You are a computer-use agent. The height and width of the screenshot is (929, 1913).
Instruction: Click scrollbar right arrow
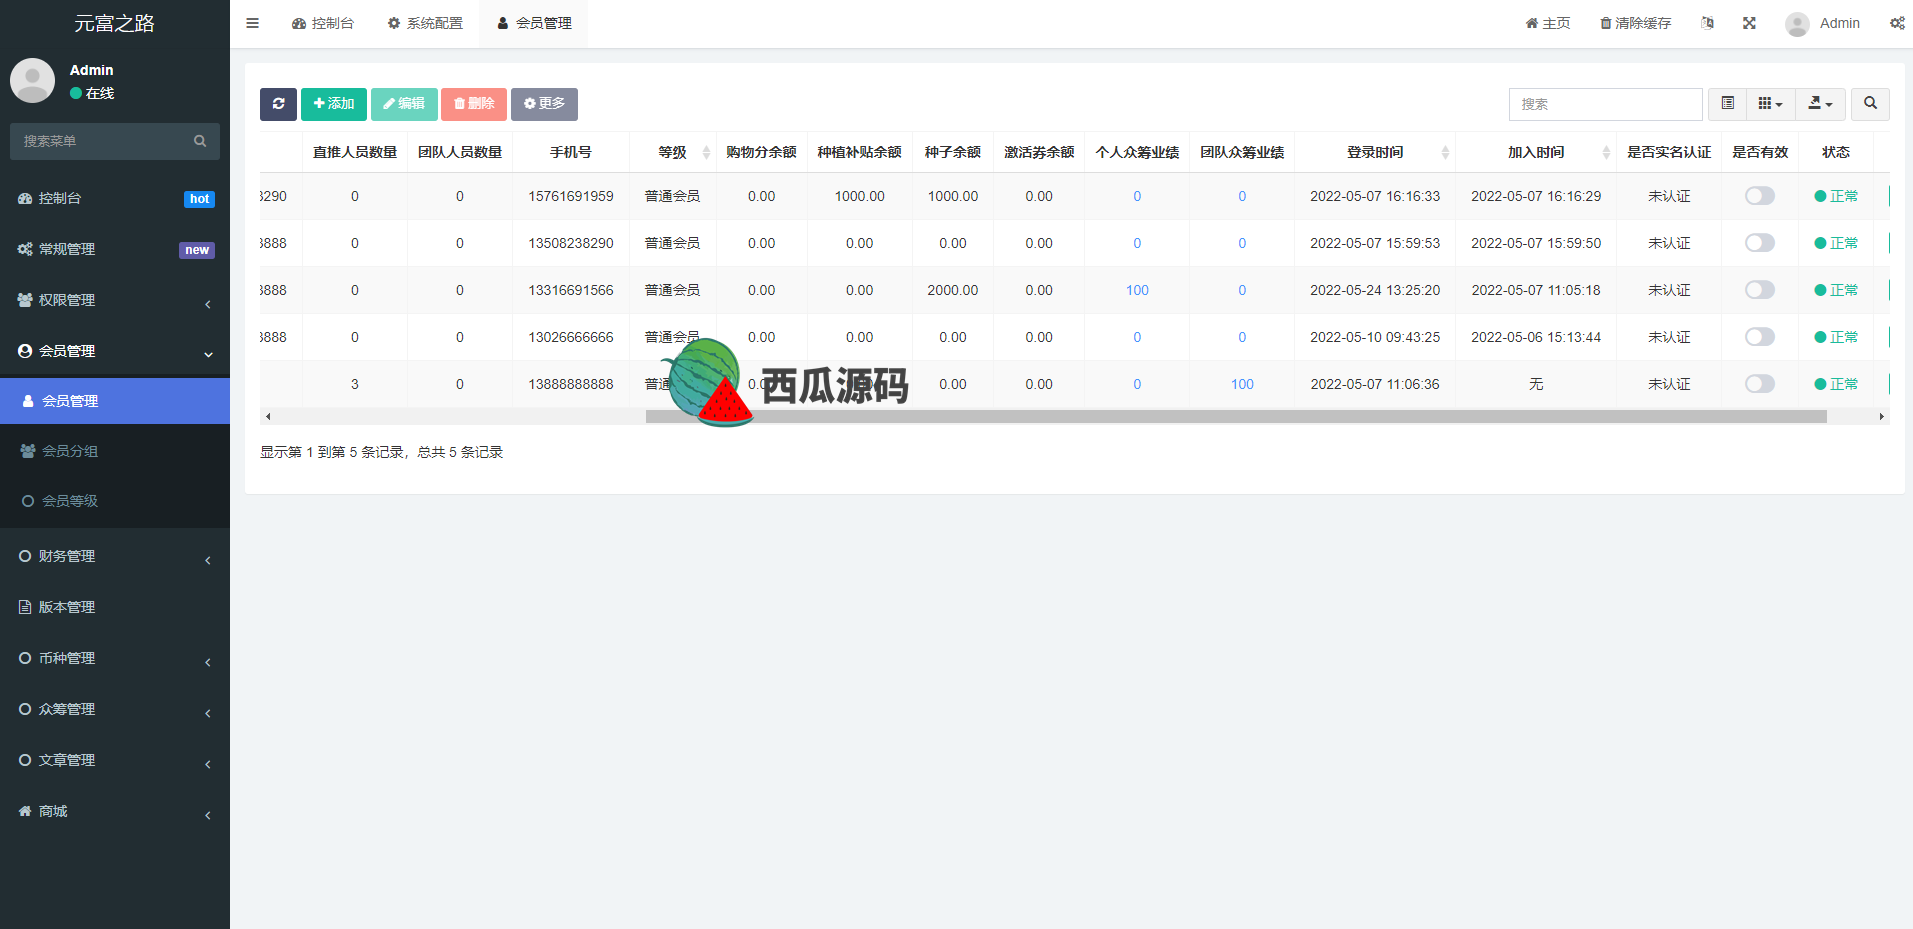tap(1882, 417)
